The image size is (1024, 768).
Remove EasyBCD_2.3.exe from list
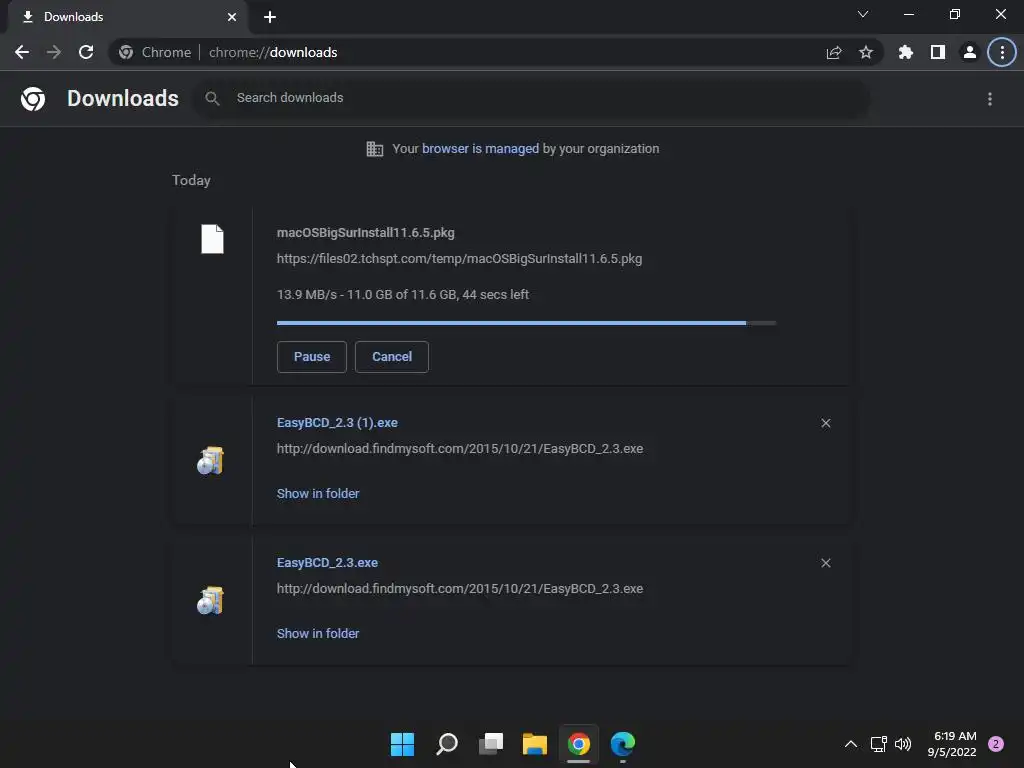[x=826, y=563]
